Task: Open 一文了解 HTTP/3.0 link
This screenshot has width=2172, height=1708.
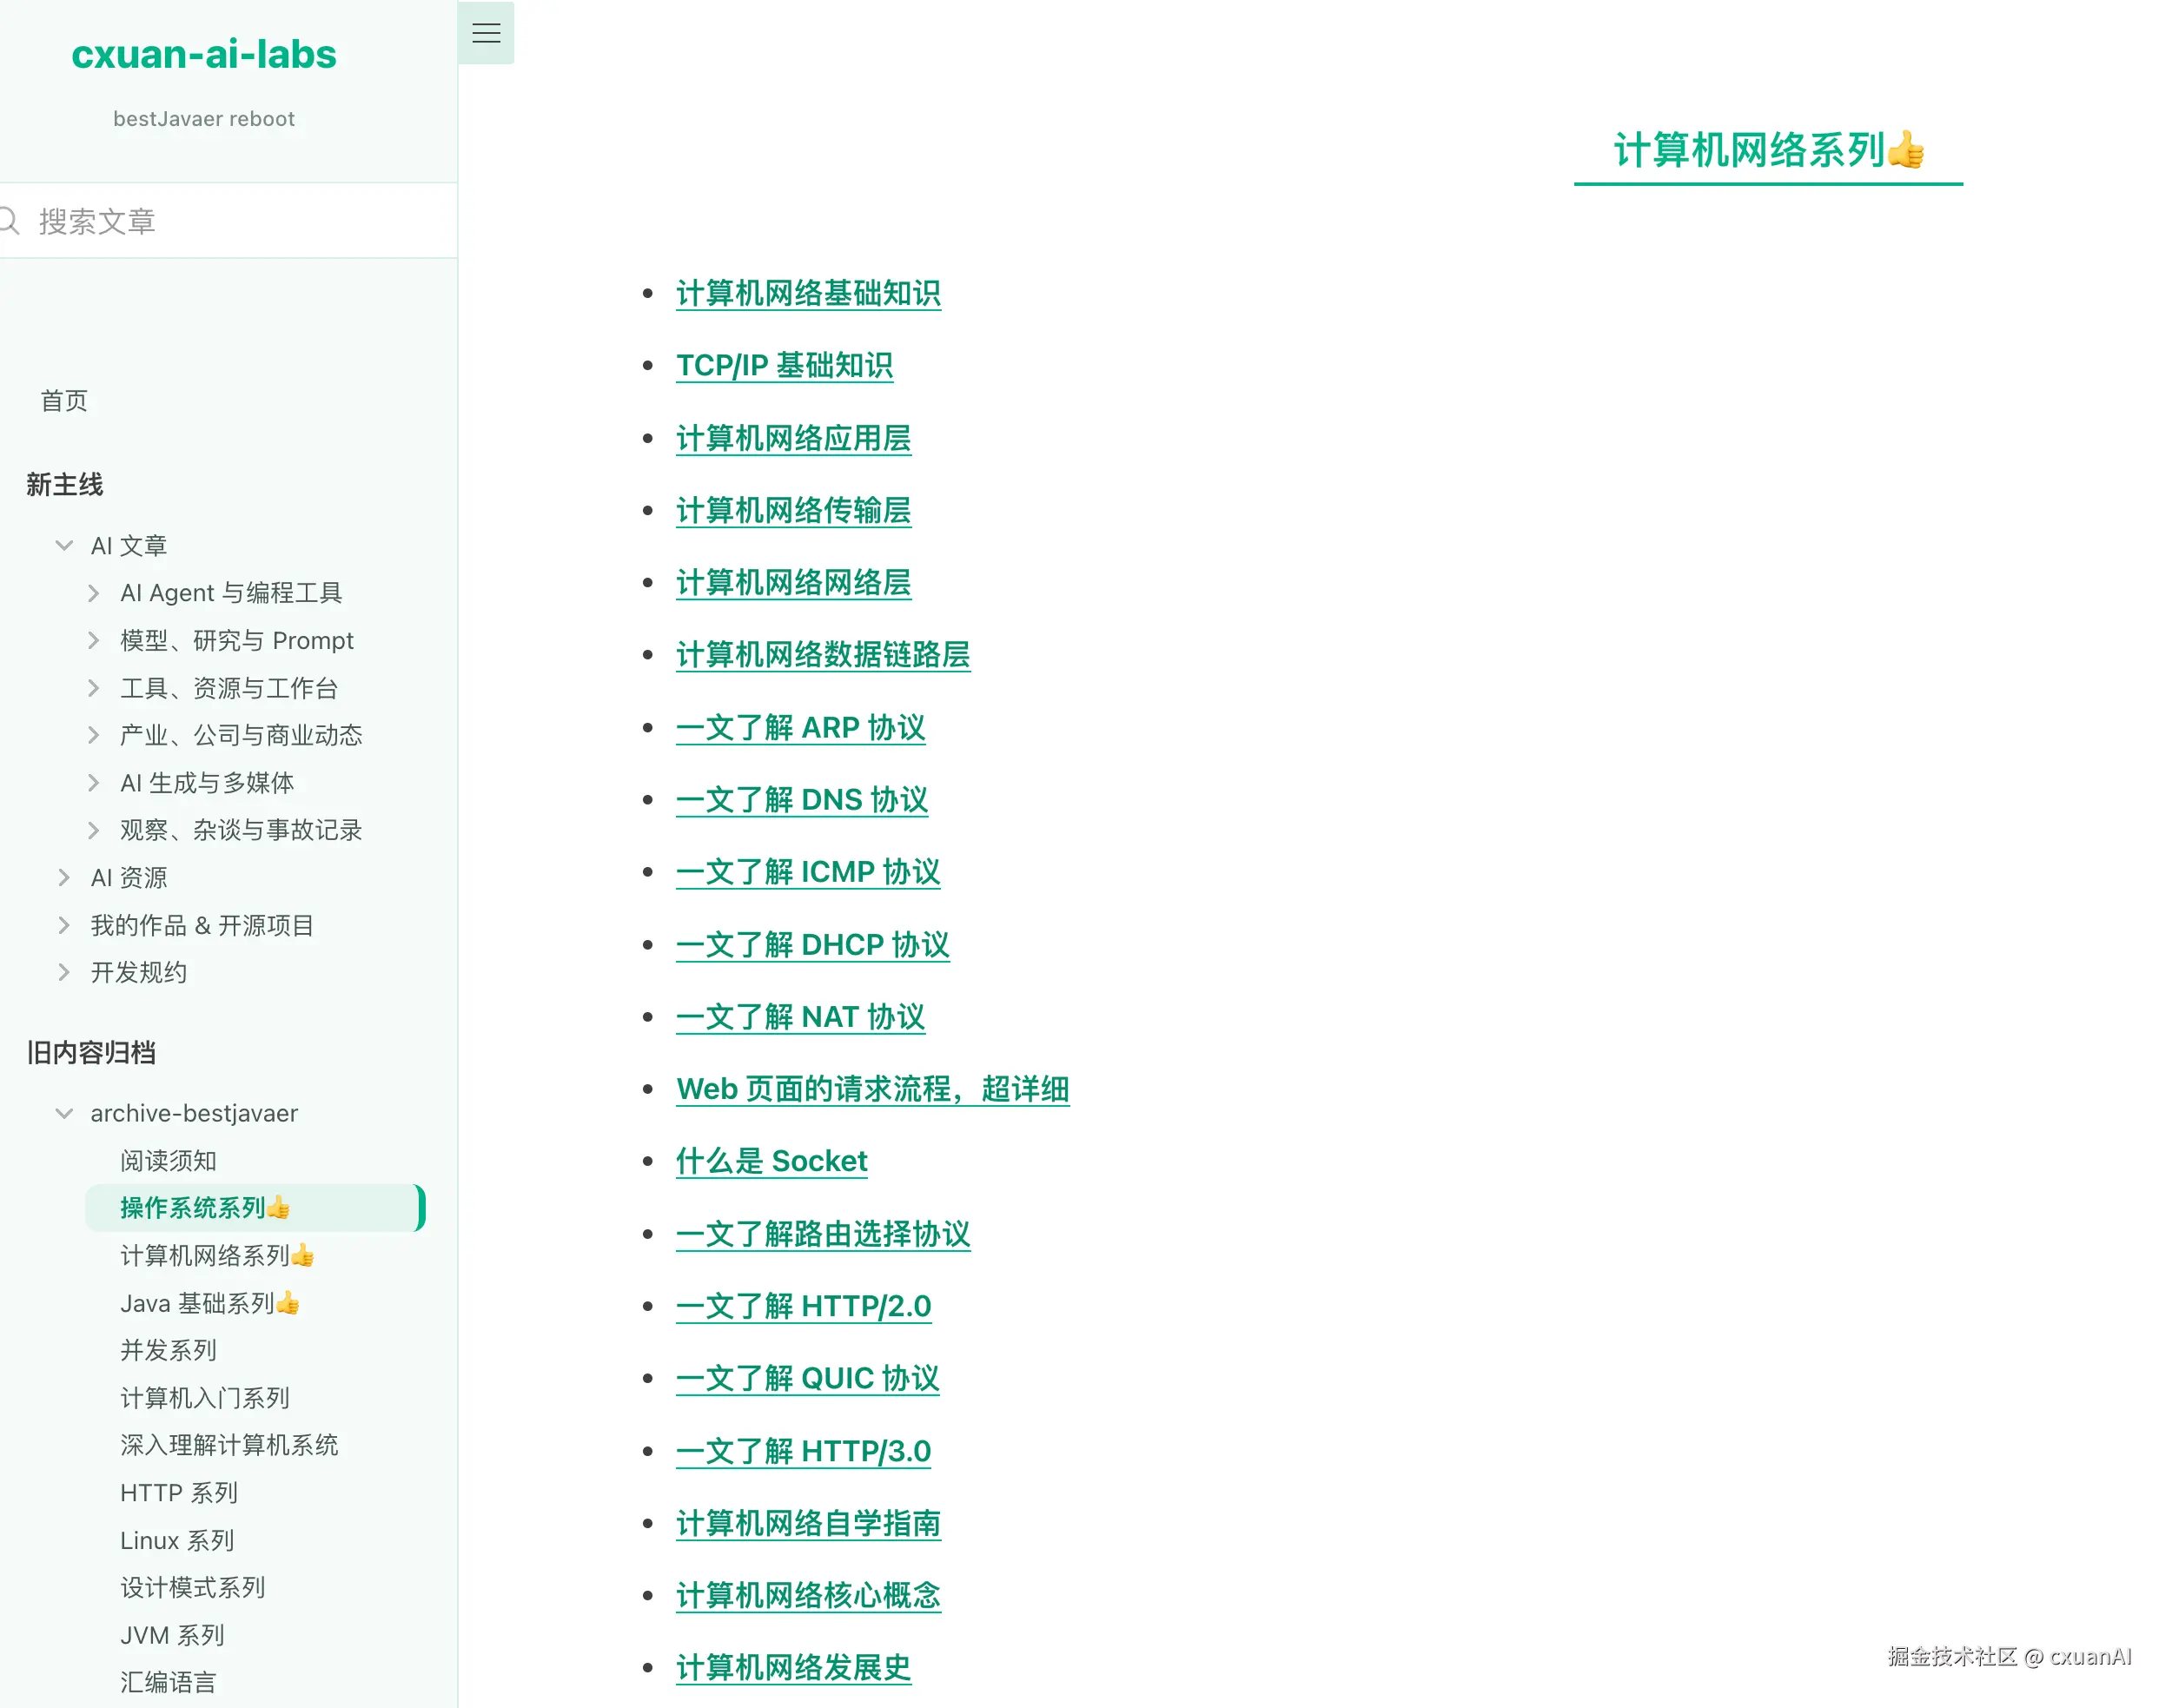Action: point(803,1451)
